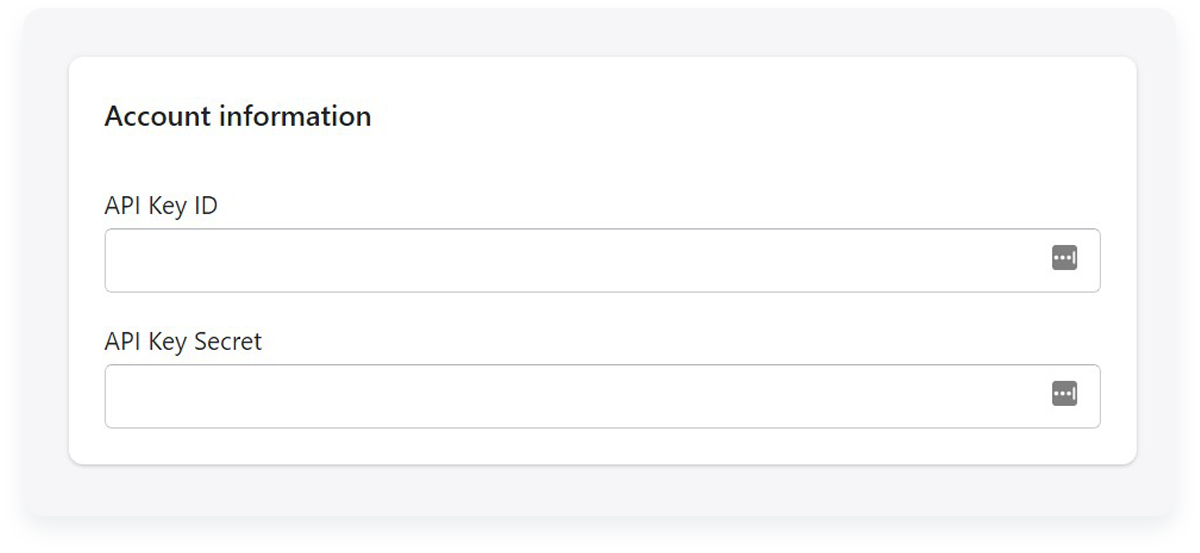Place cursor at start of API Key Secret input
Viewport: 1200px width, 553px height.
click(x=120, y=396)
